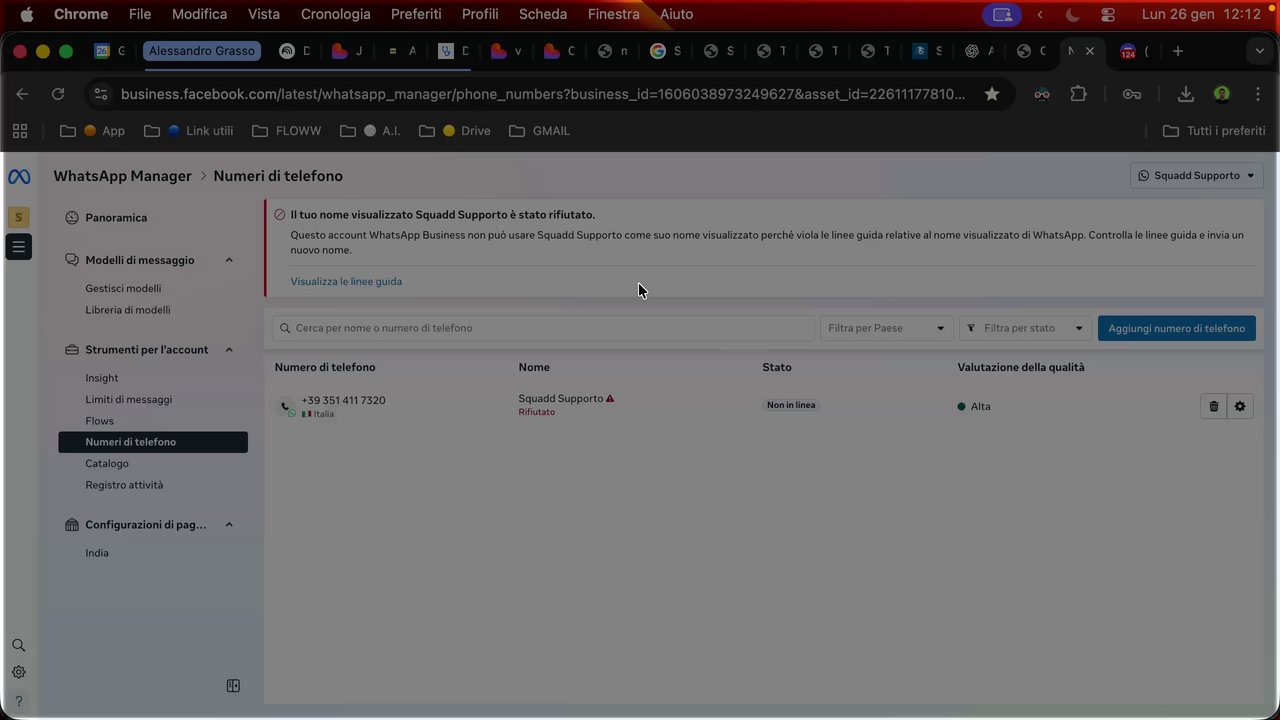Focus the phone number search field
This screenshot has width=1280, height=720.
[x=543, y=328]
